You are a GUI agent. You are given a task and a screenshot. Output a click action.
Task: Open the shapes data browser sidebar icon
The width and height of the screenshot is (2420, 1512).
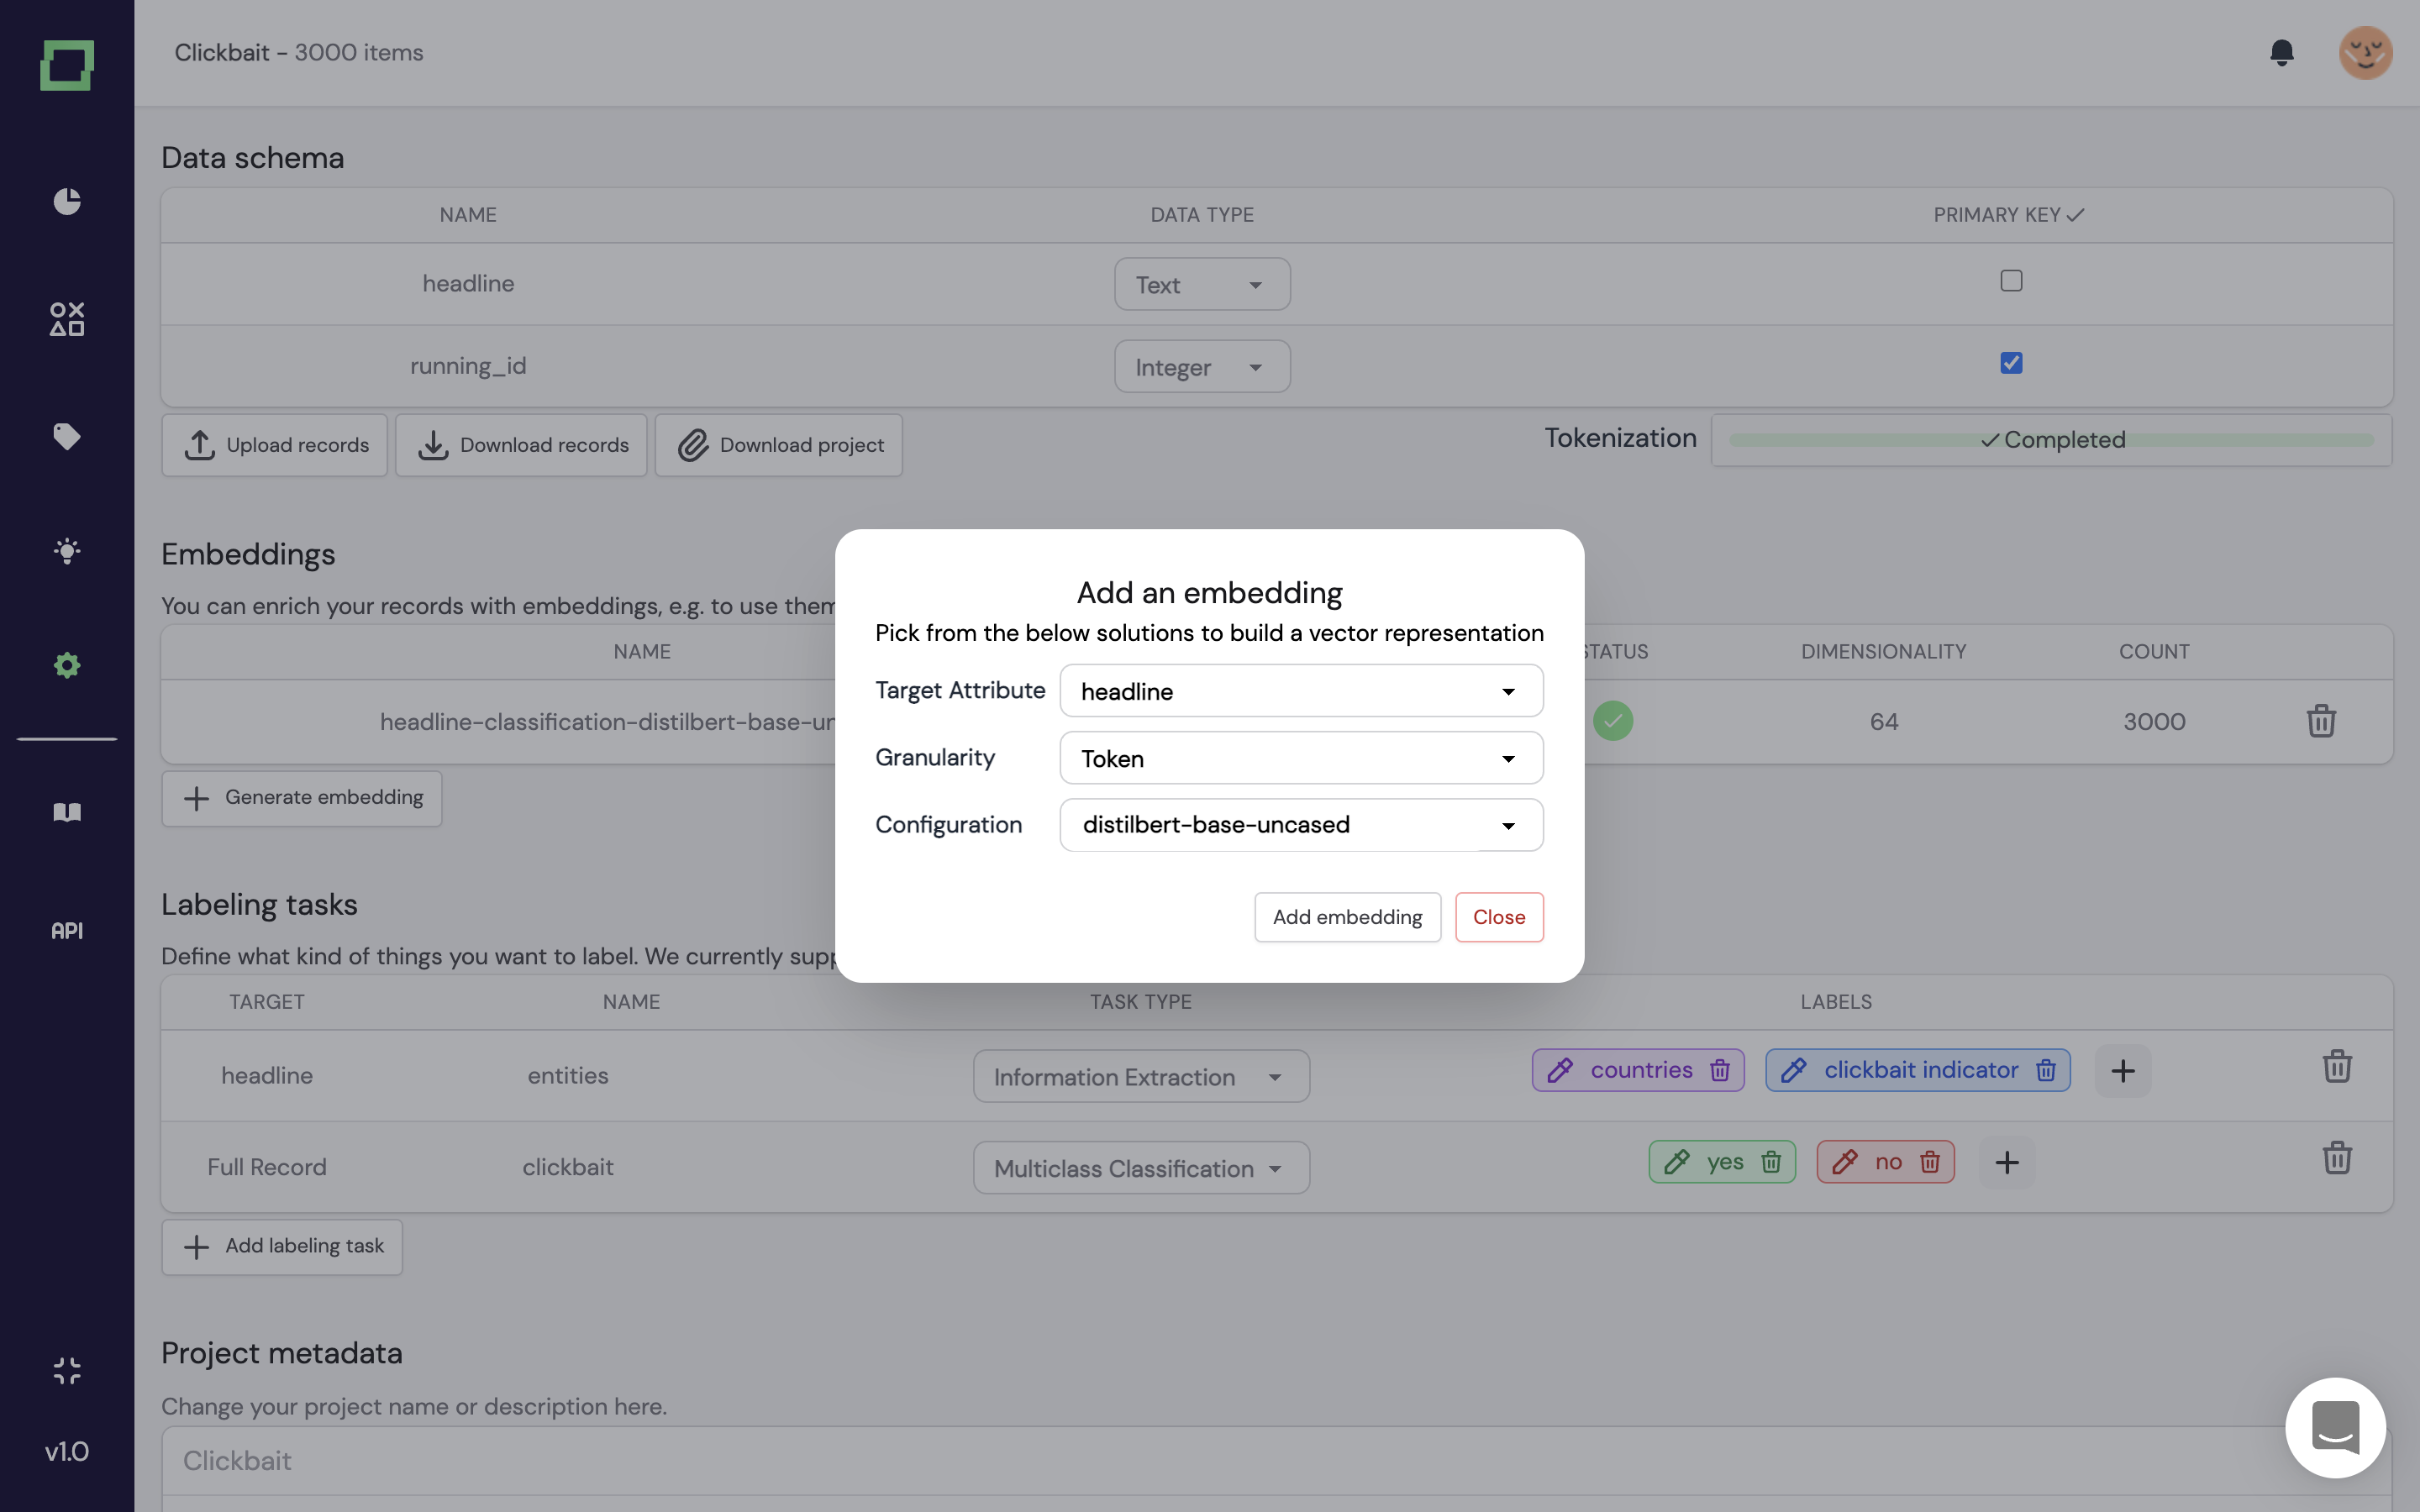click(x=67, y=319)
